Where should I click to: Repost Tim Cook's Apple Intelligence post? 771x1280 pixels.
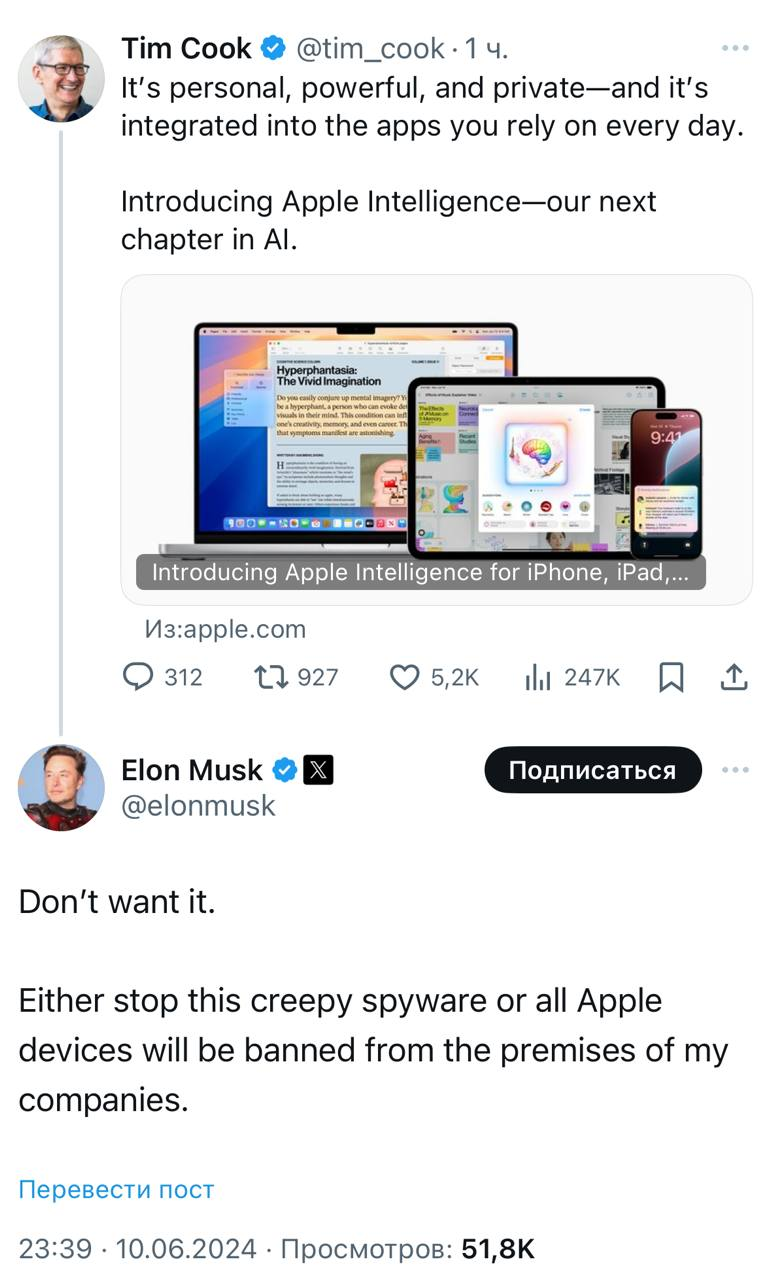268,677
